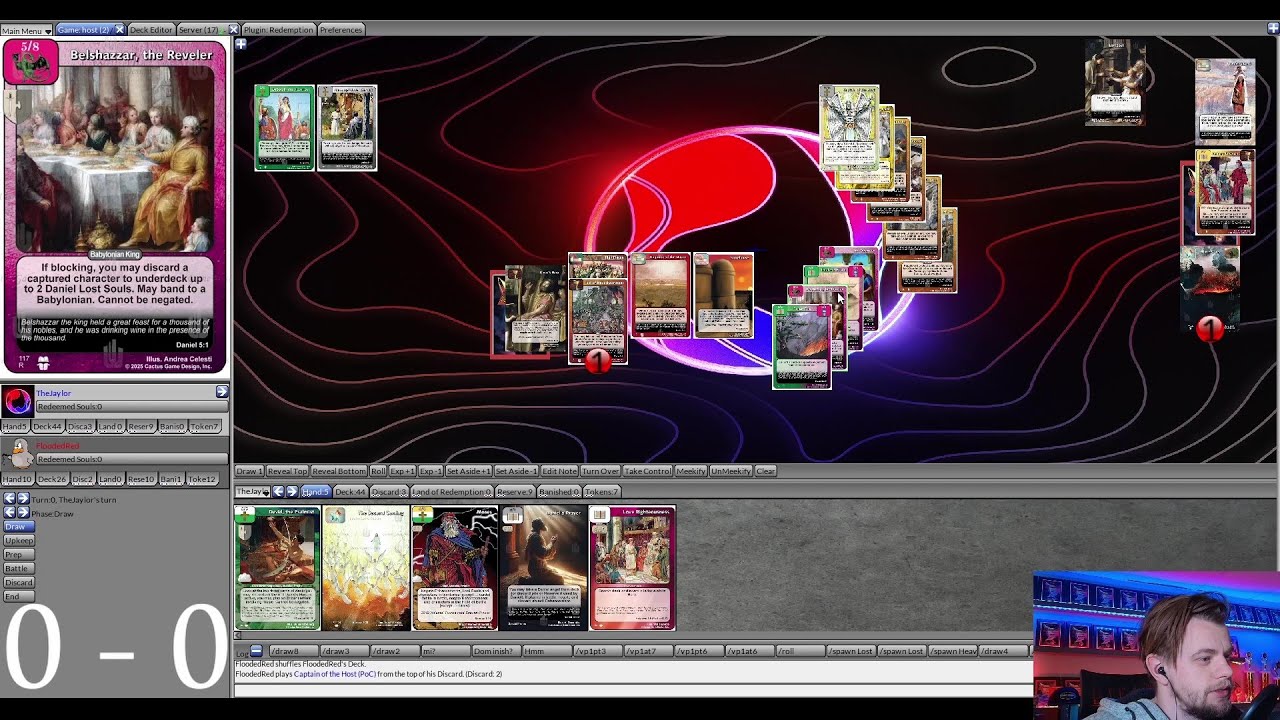Open Captain of the Host link in log

click(x=335, y=674)
